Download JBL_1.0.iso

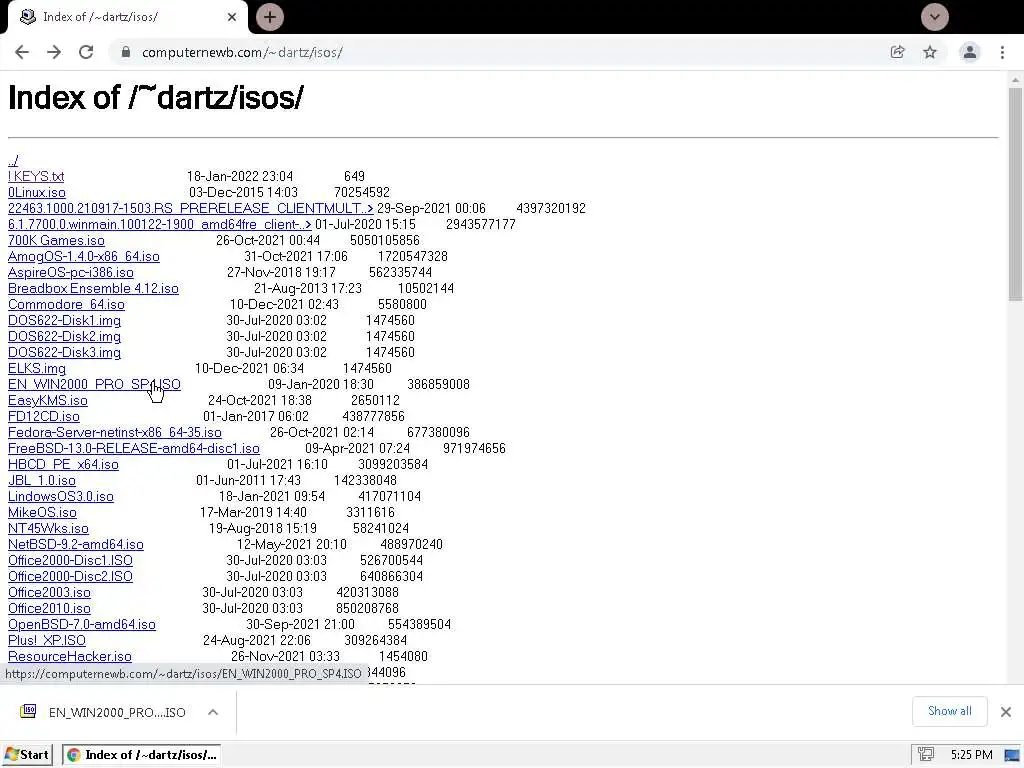point(42,481)
